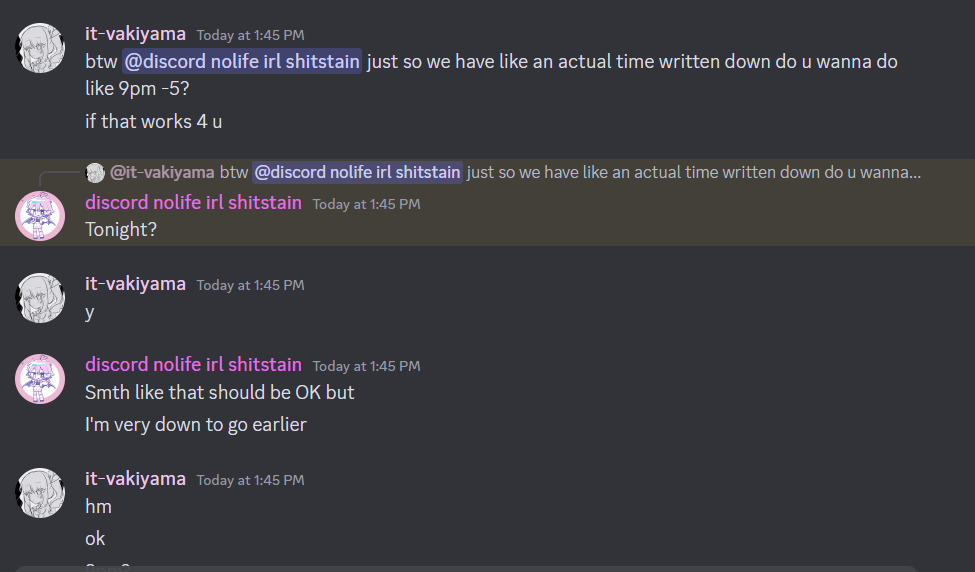Select the 'I'm very down to go earlier' message
975x572 pixels.
point(196,425)
